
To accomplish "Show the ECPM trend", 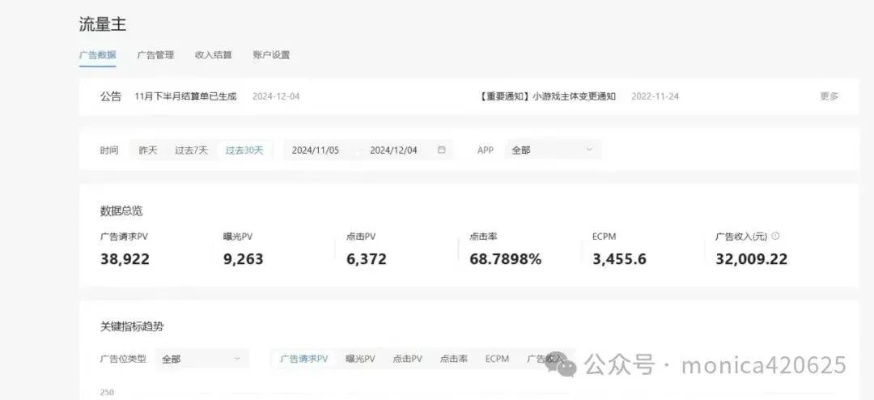I will click(497, 359).
